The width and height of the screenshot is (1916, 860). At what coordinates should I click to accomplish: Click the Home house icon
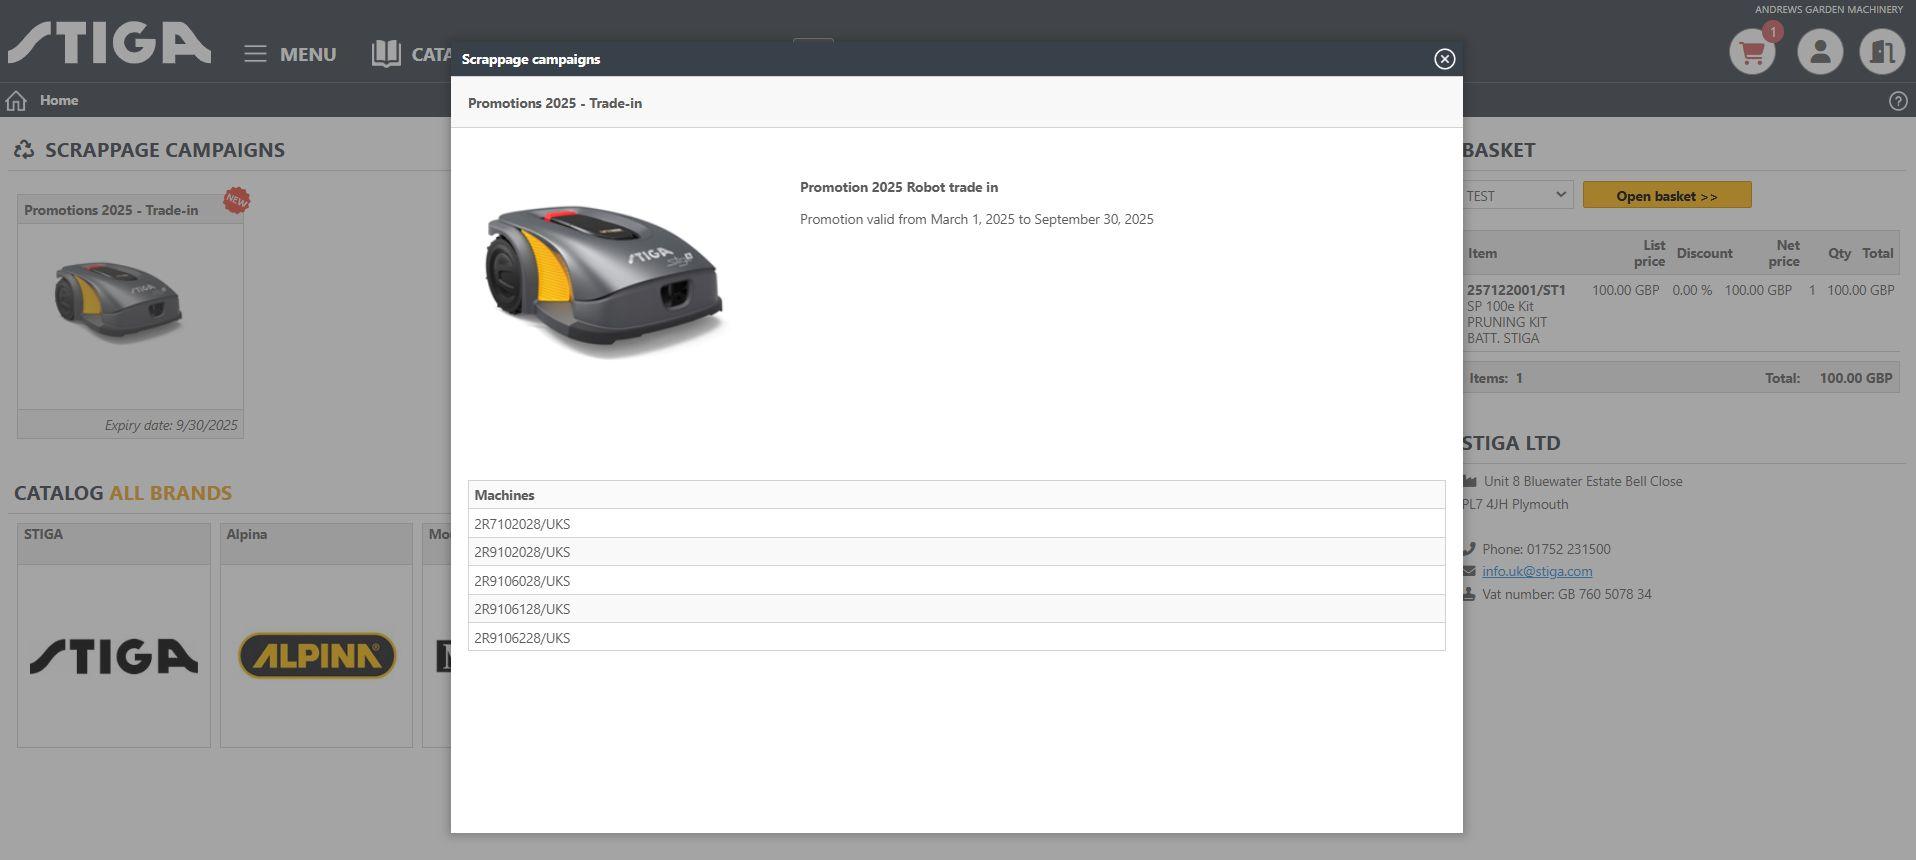click(16, 100)
